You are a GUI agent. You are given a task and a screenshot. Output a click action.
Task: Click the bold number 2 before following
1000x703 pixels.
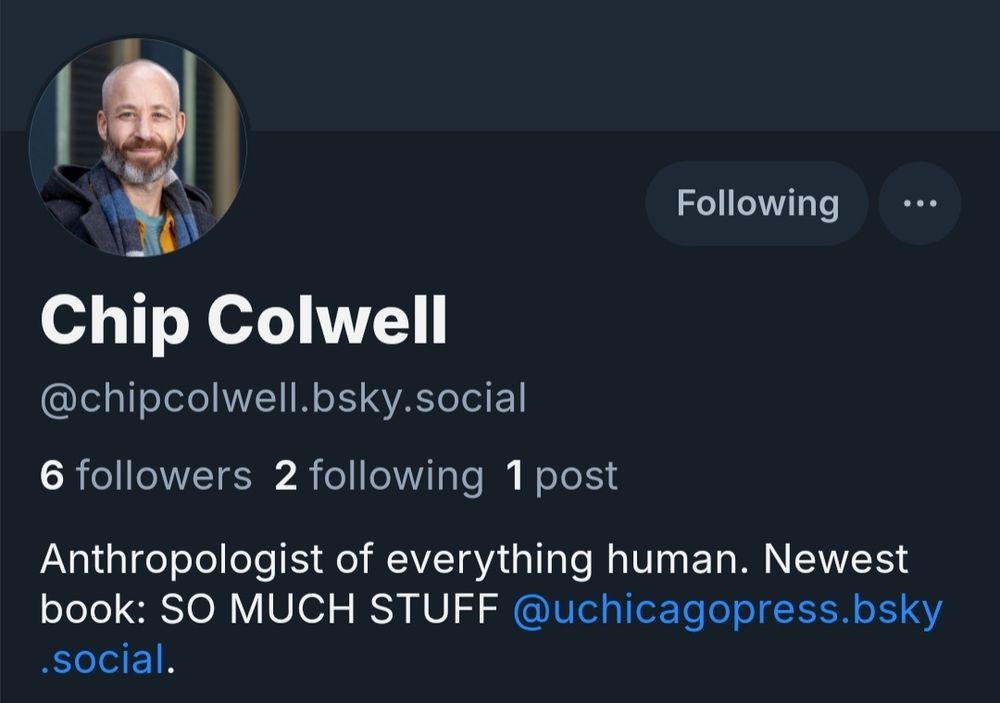(286, 476)
